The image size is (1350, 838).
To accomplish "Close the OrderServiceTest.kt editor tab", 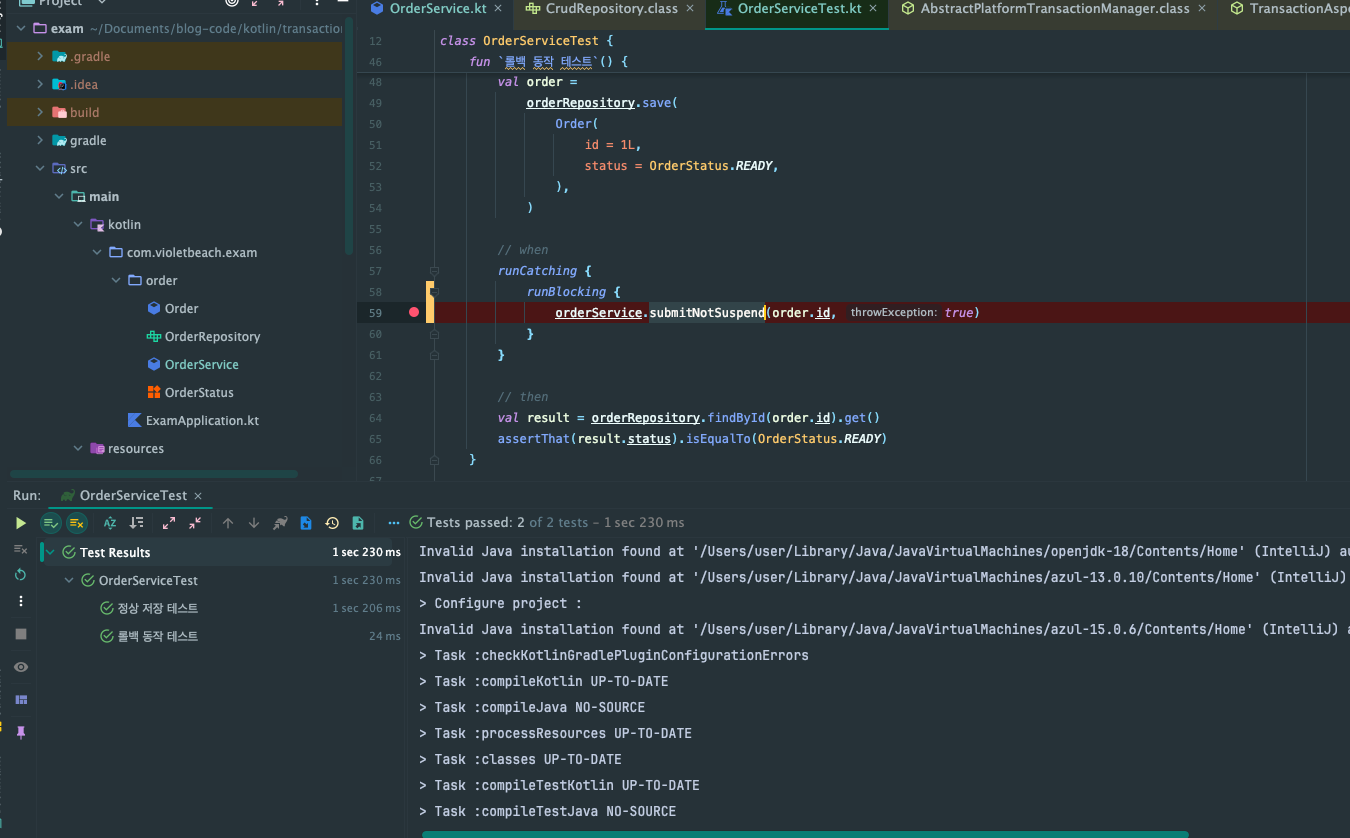I will (874, 9).
